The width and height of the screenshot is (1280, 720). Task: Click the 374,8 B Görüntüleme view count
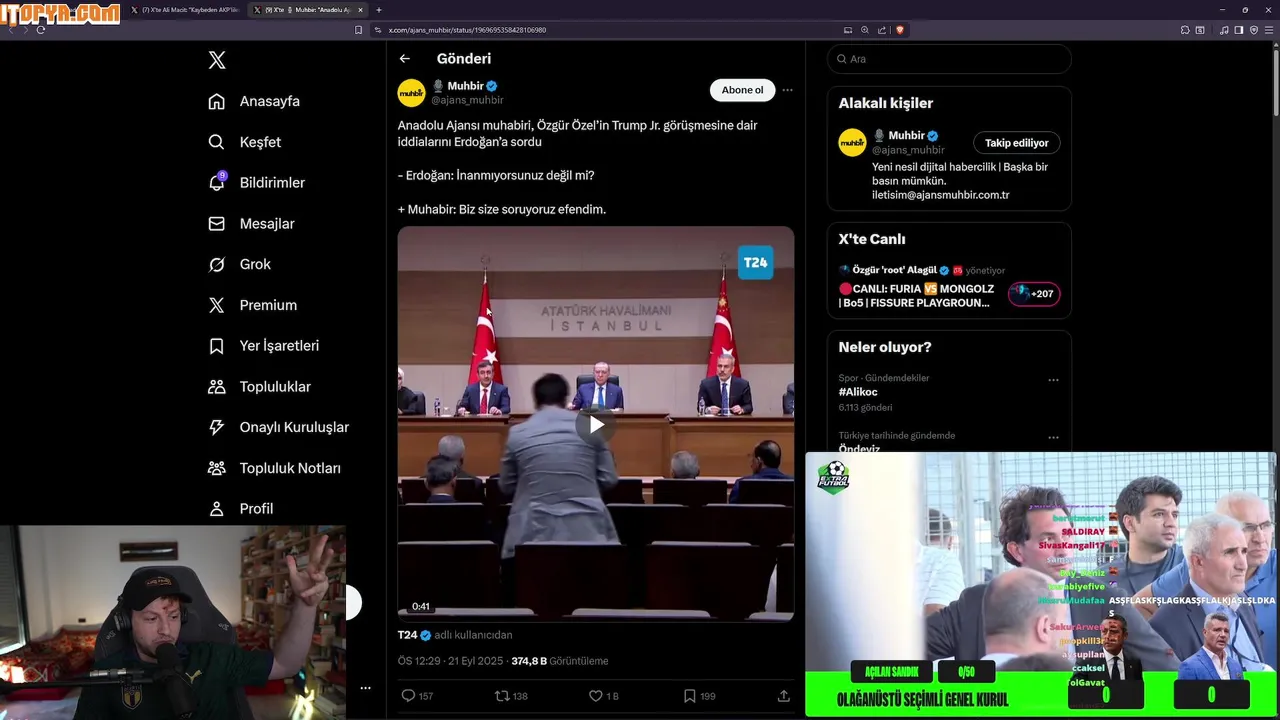click(559, 661)
